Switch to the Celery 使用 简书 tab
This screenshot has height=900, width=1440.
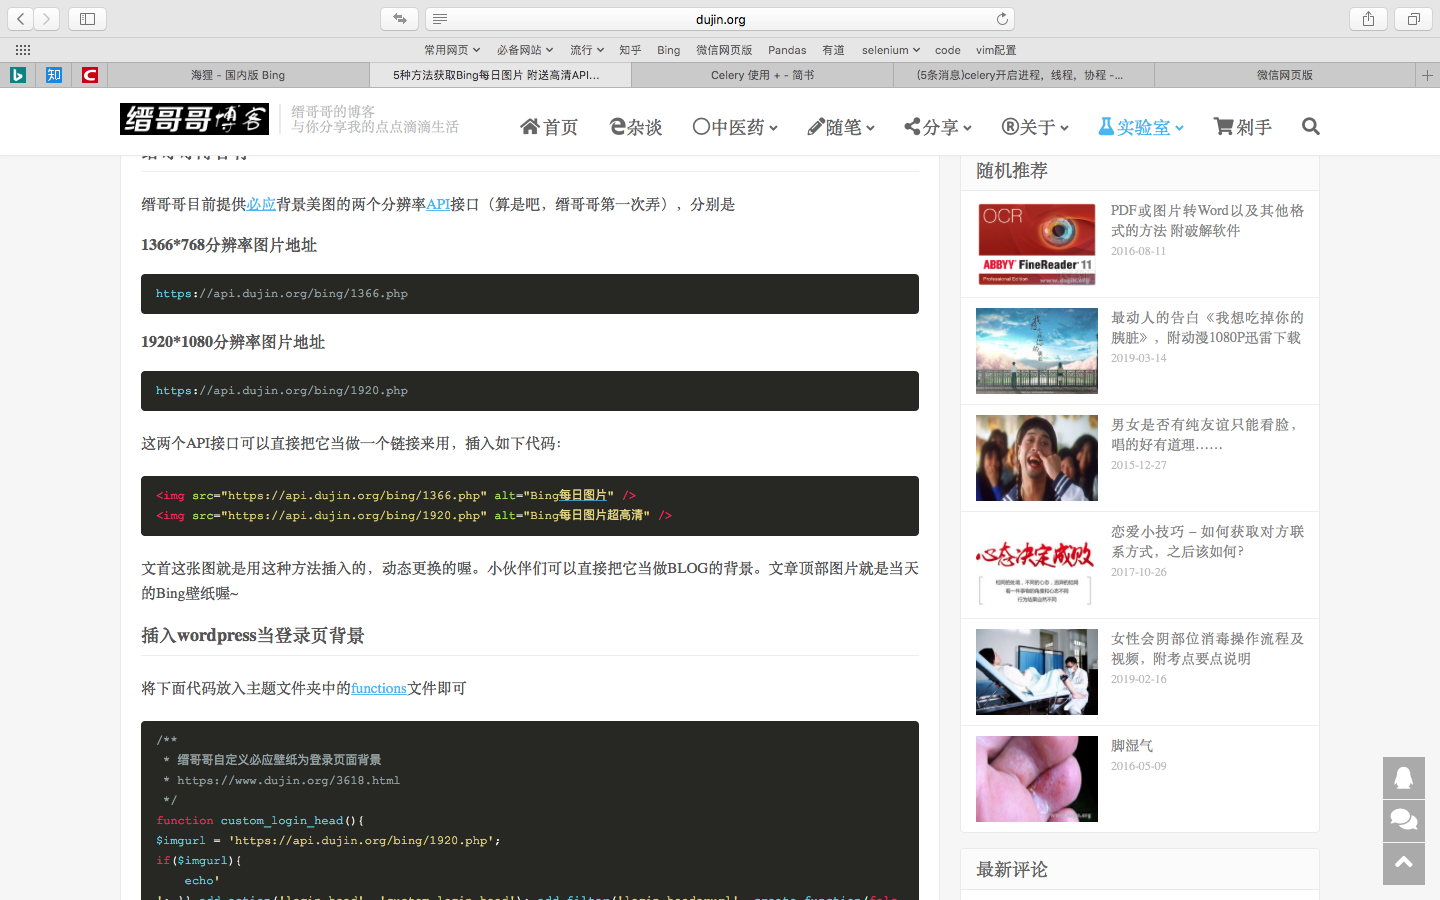coord(762,75)
